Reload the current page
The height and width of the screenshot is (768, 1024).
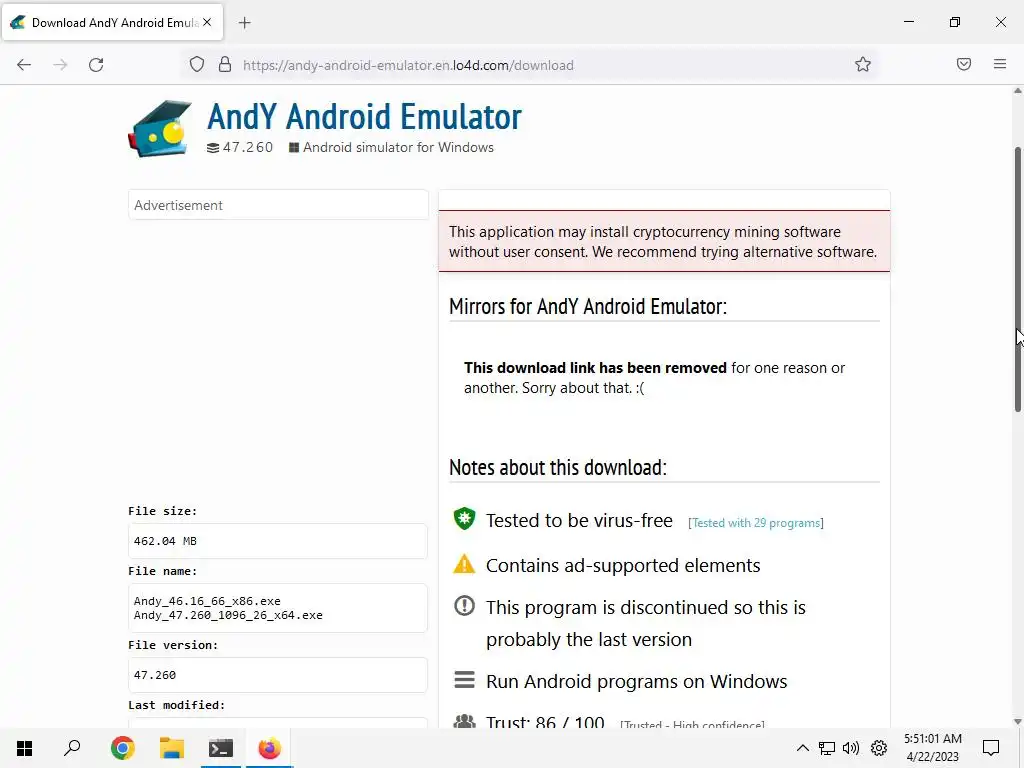click(x=96, y=65)
